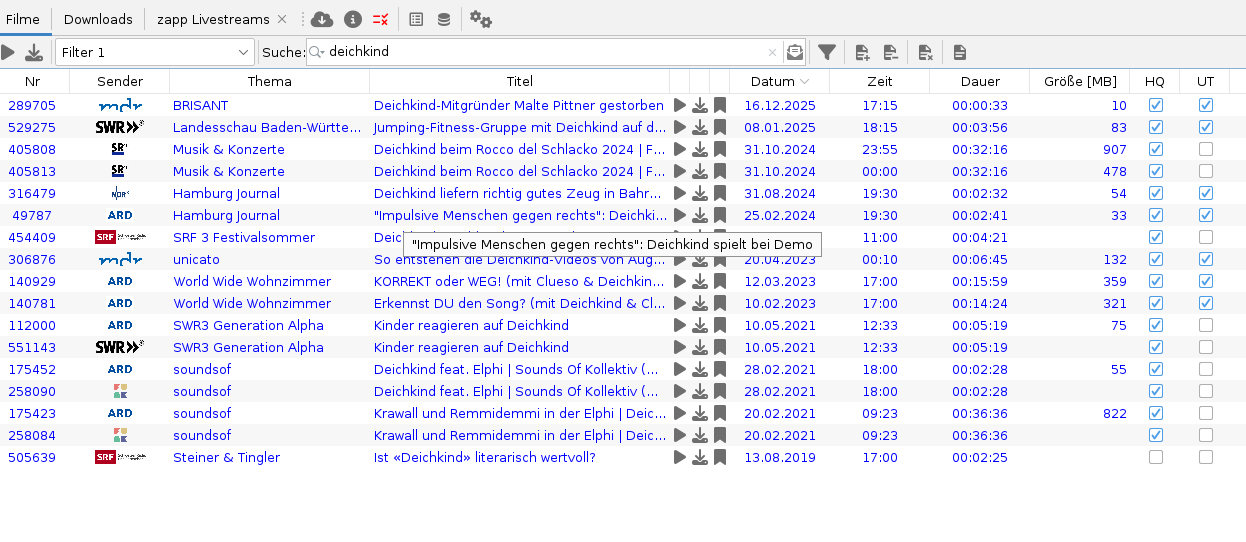
Task: Click the download film list cloud icon
Action: pyautogui.click(x=322, y=19)
